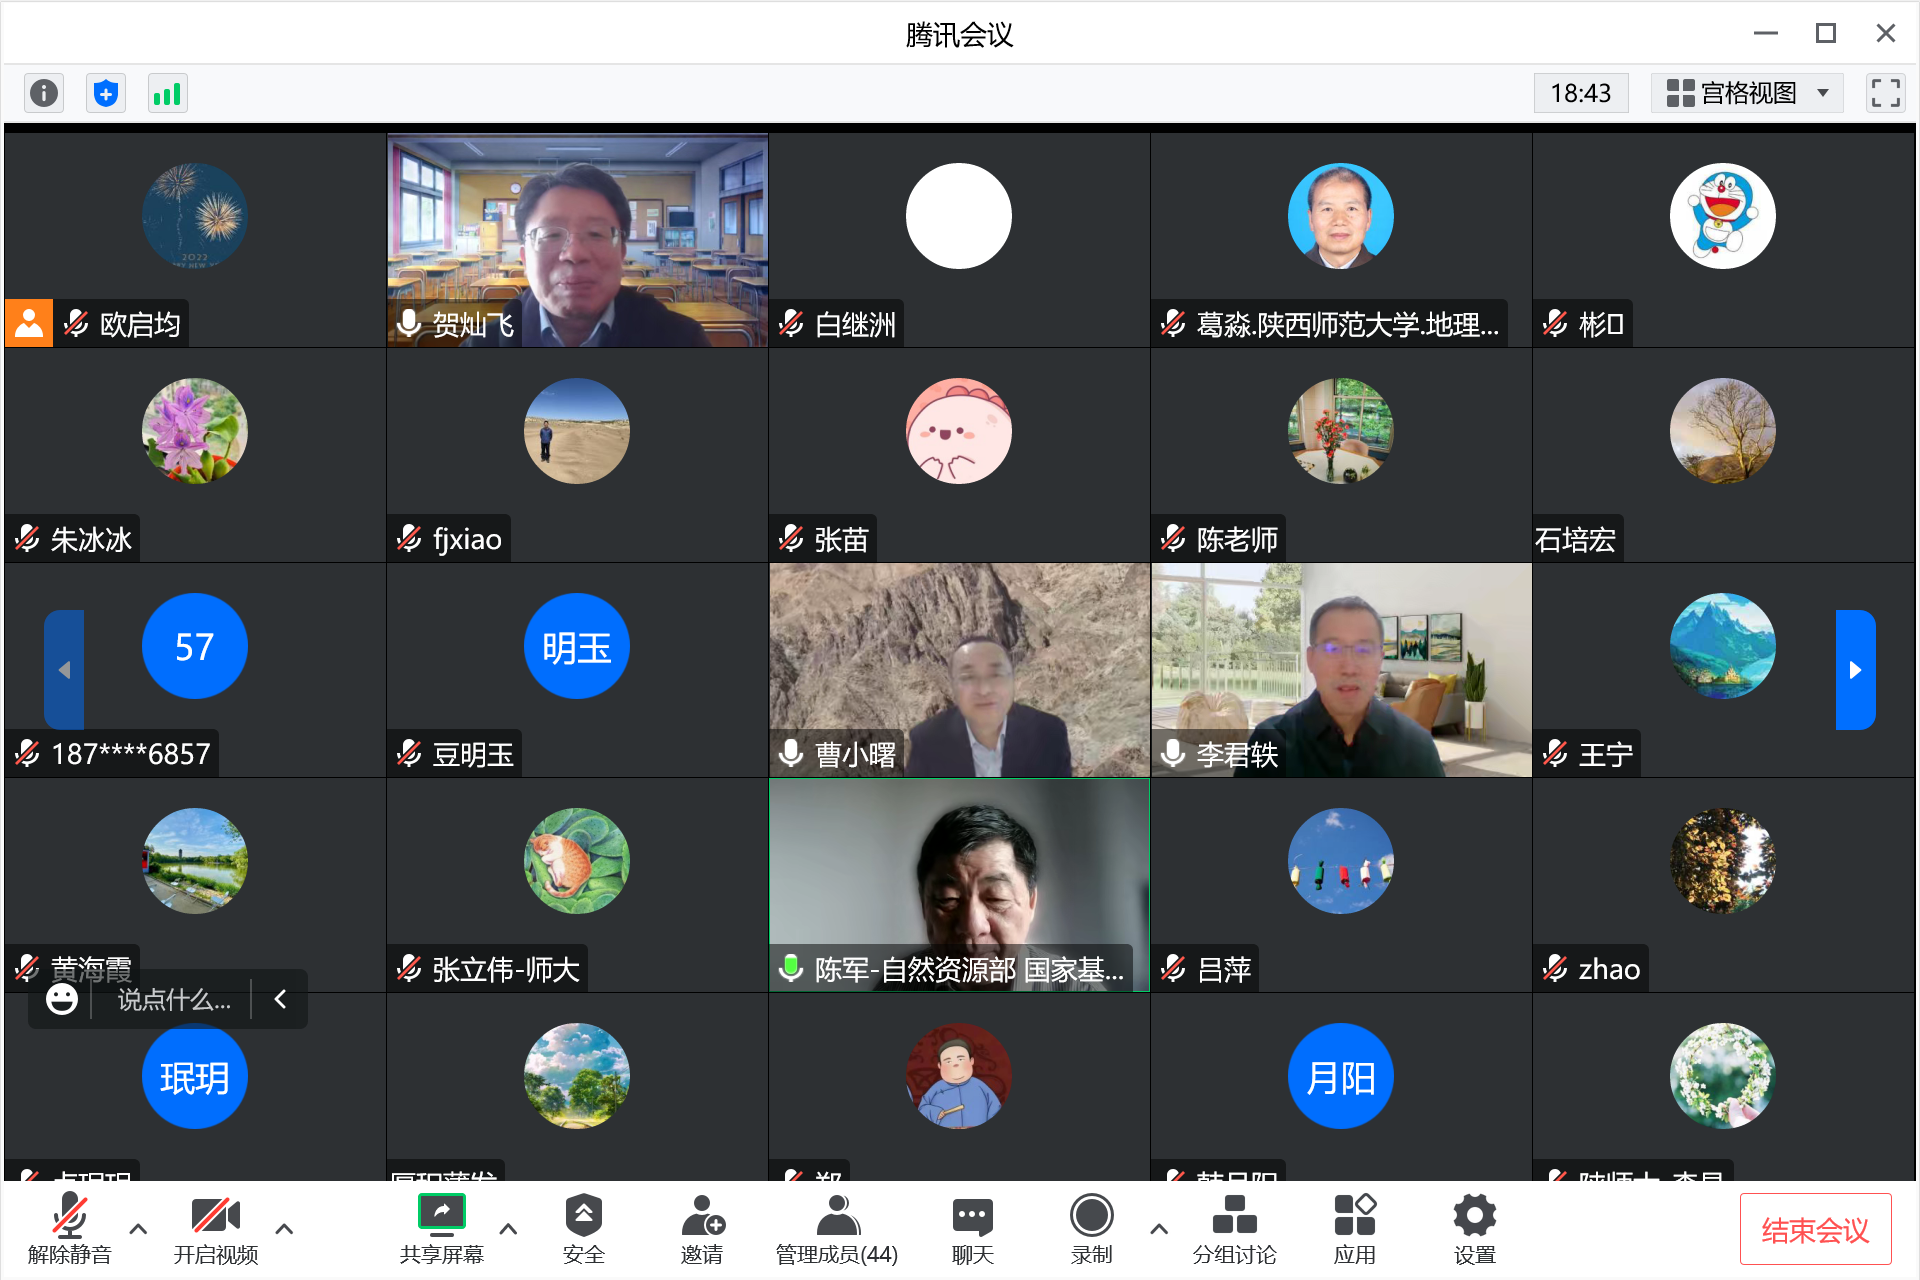Open the Apps (应用) icon

pos(1354,1229)
